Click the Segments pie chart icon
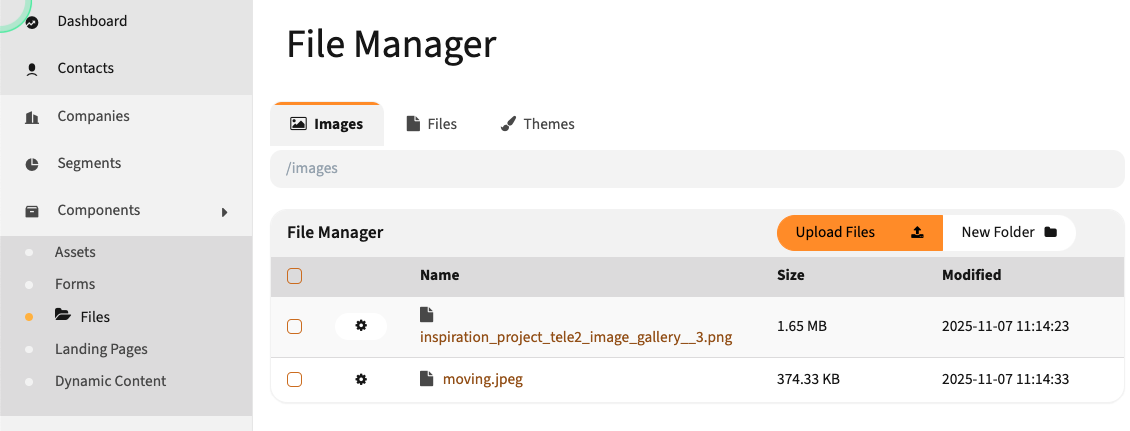 32,164
